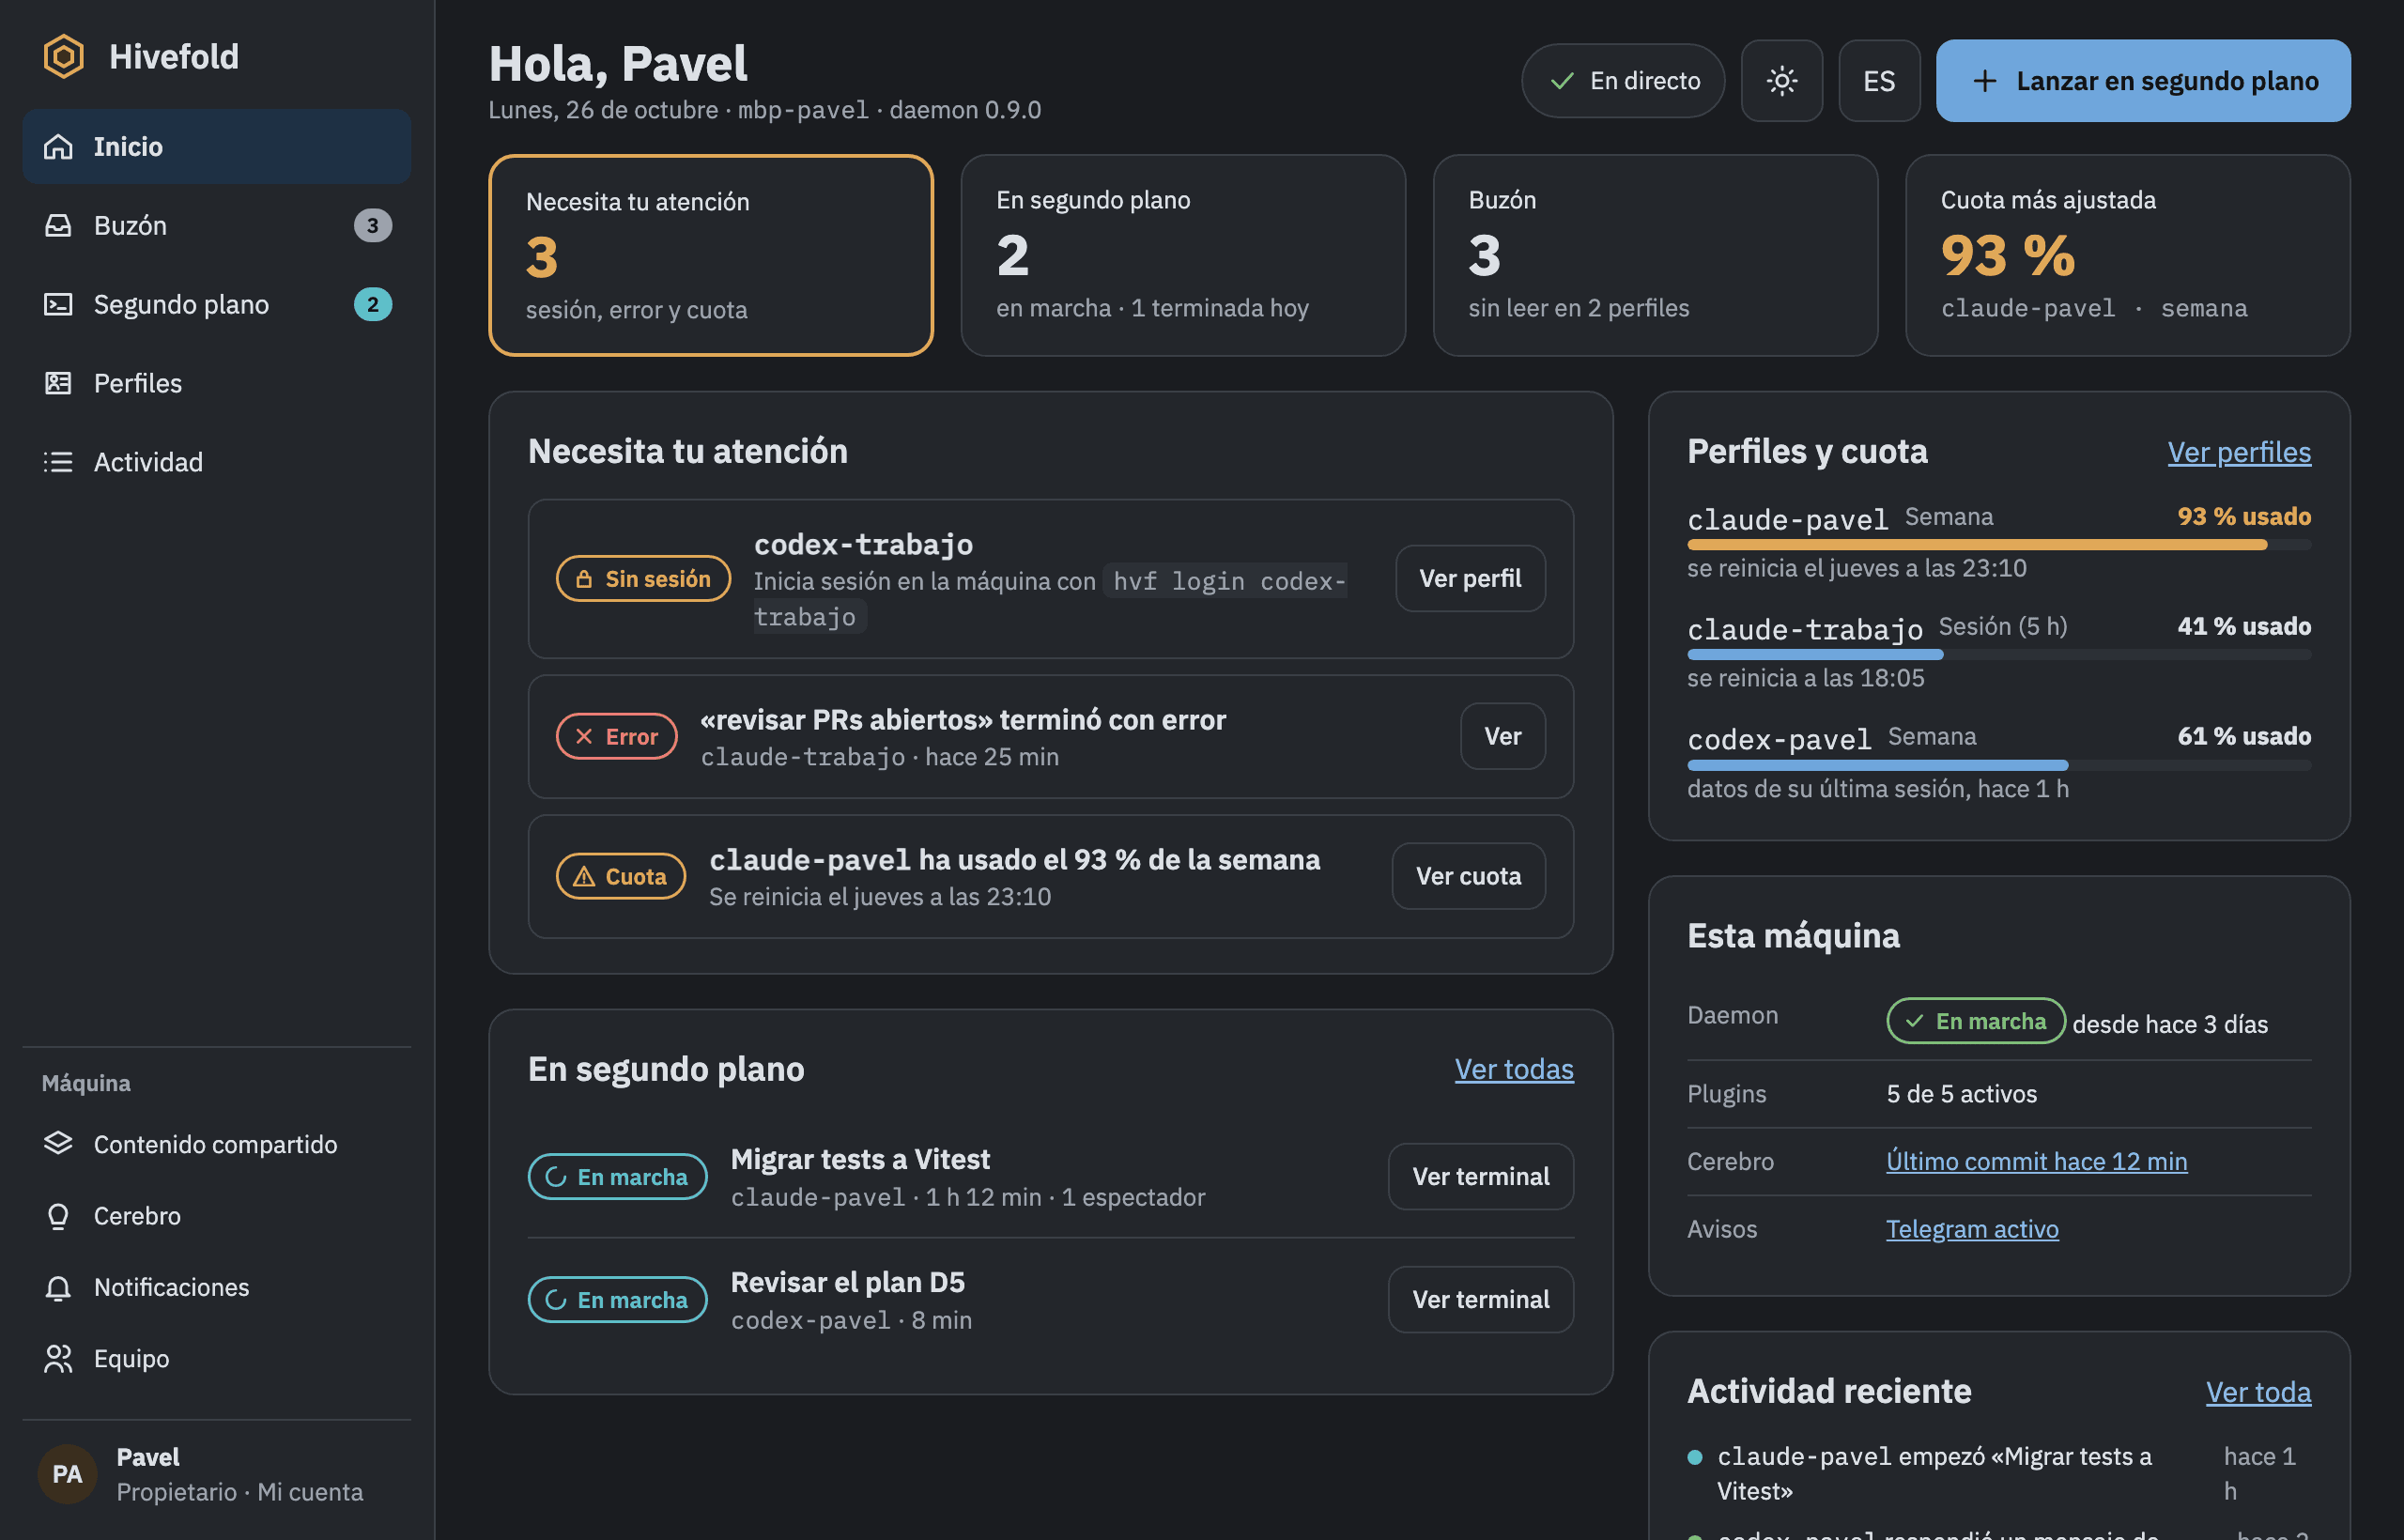Open Perfiles via its ID card icon

tap(58, 383)
